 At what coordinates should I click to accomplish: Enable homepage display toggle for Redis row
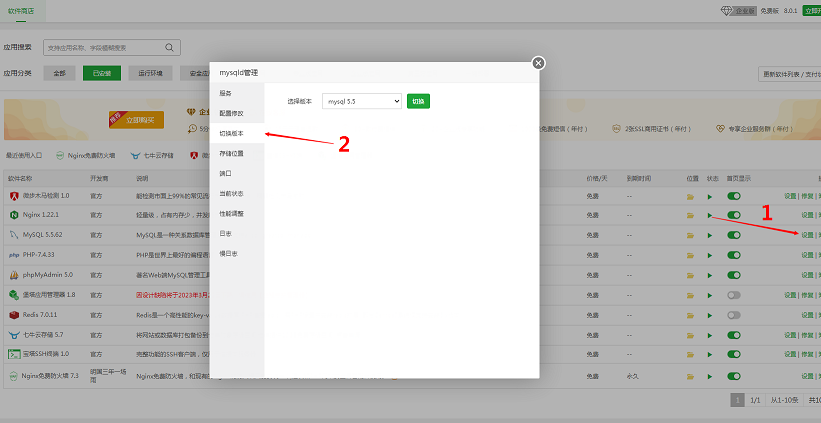click(x=734, y=315)
